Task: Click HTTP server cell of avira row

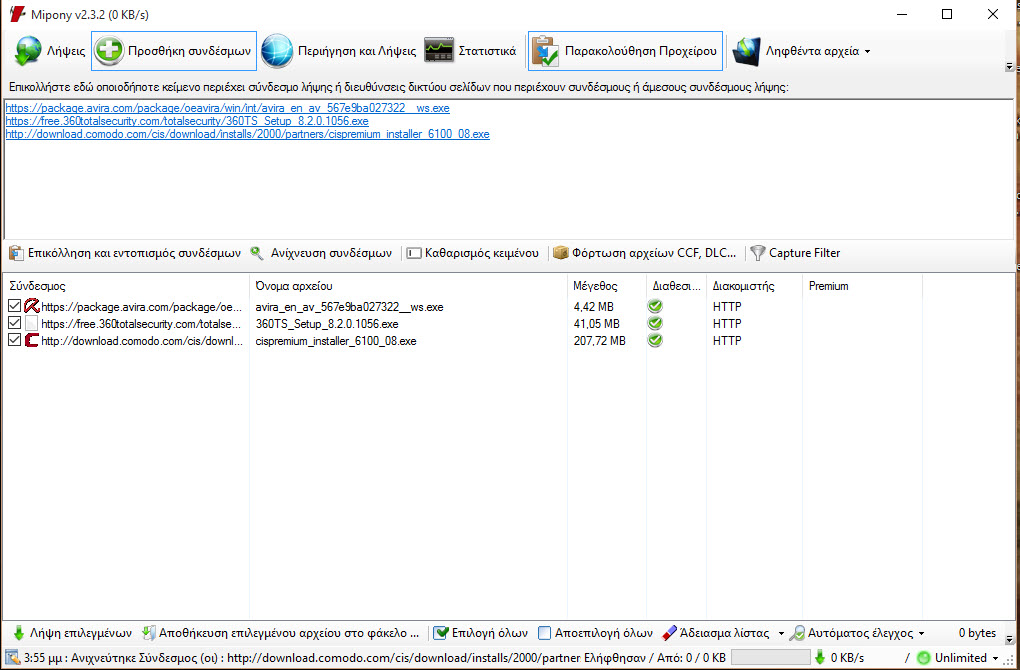Action: pos(727,306)
